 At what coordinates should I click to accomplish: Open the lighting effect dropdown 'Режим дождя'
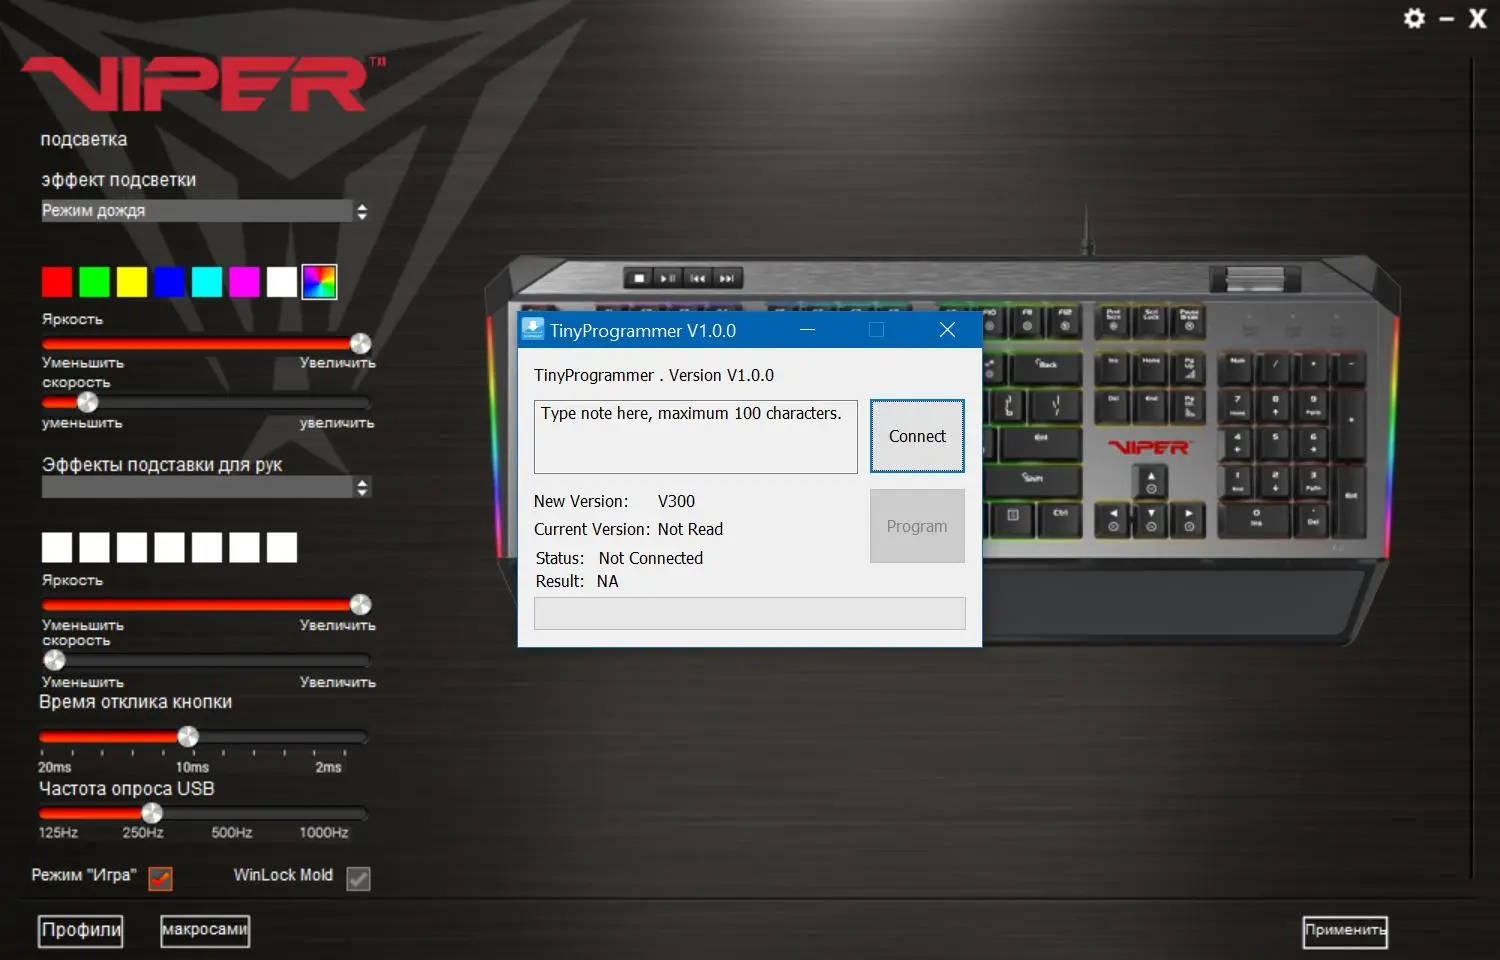(206, 211)
